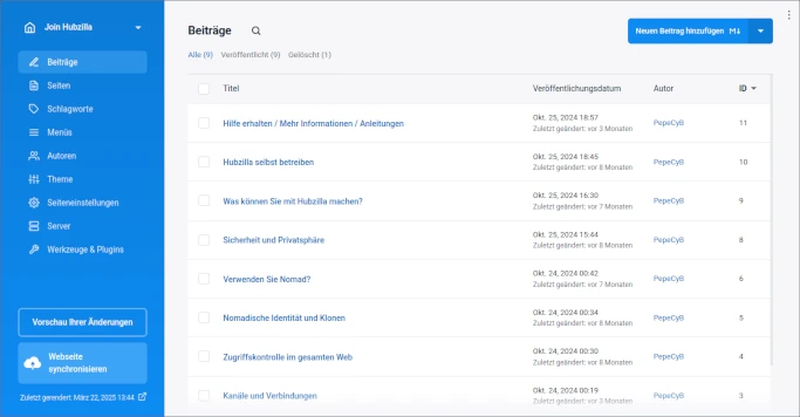Click the server icon in the sidebar
Screen dimensions: 800x417
pyautogui.click(x=34, y=226)
